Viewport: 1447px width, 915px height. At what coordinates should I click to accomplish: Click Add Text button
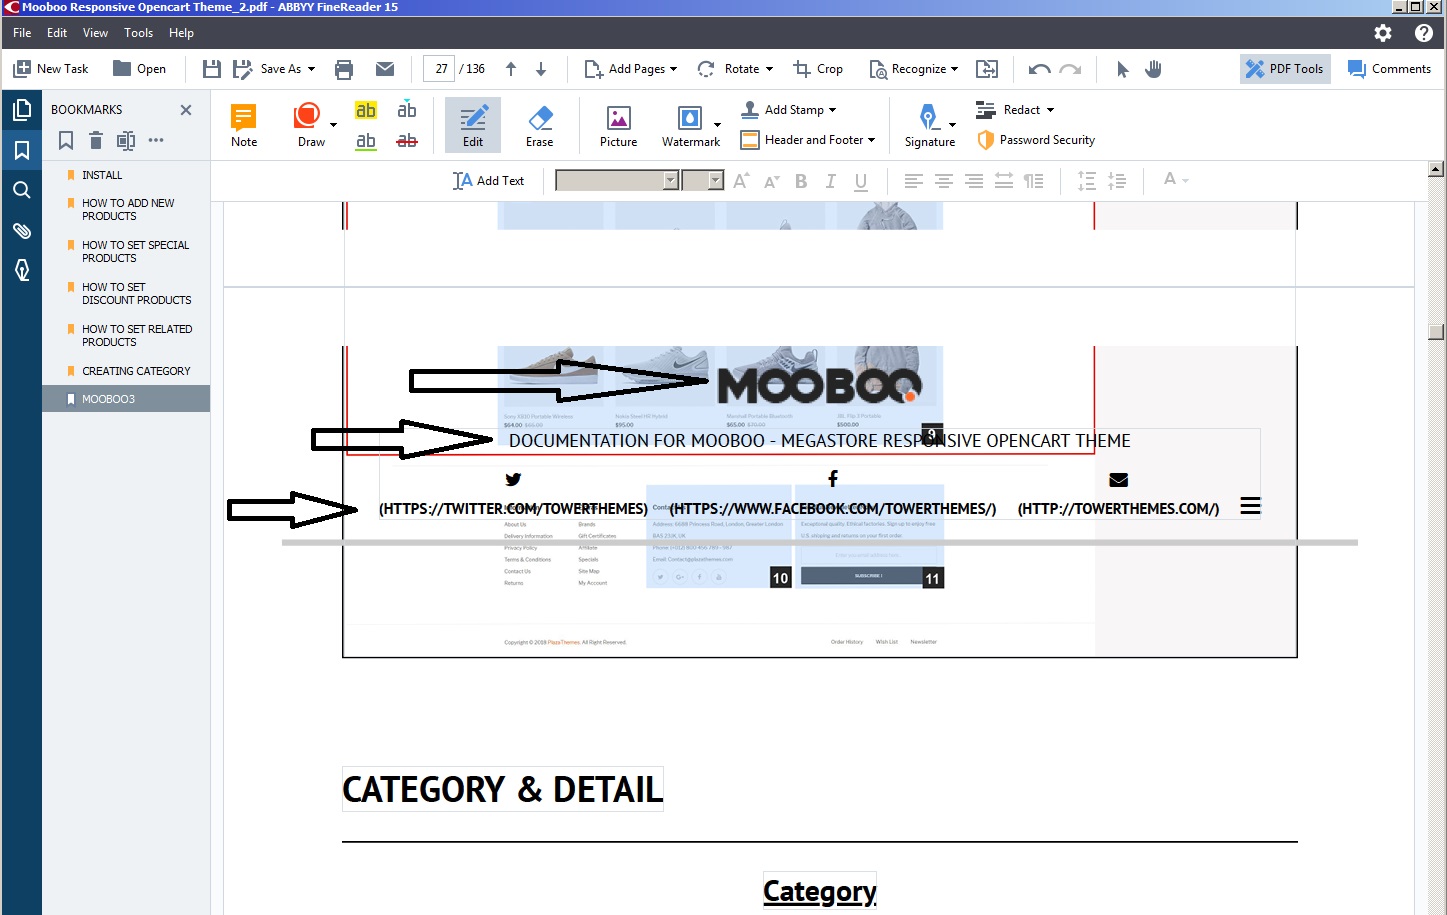488,181
